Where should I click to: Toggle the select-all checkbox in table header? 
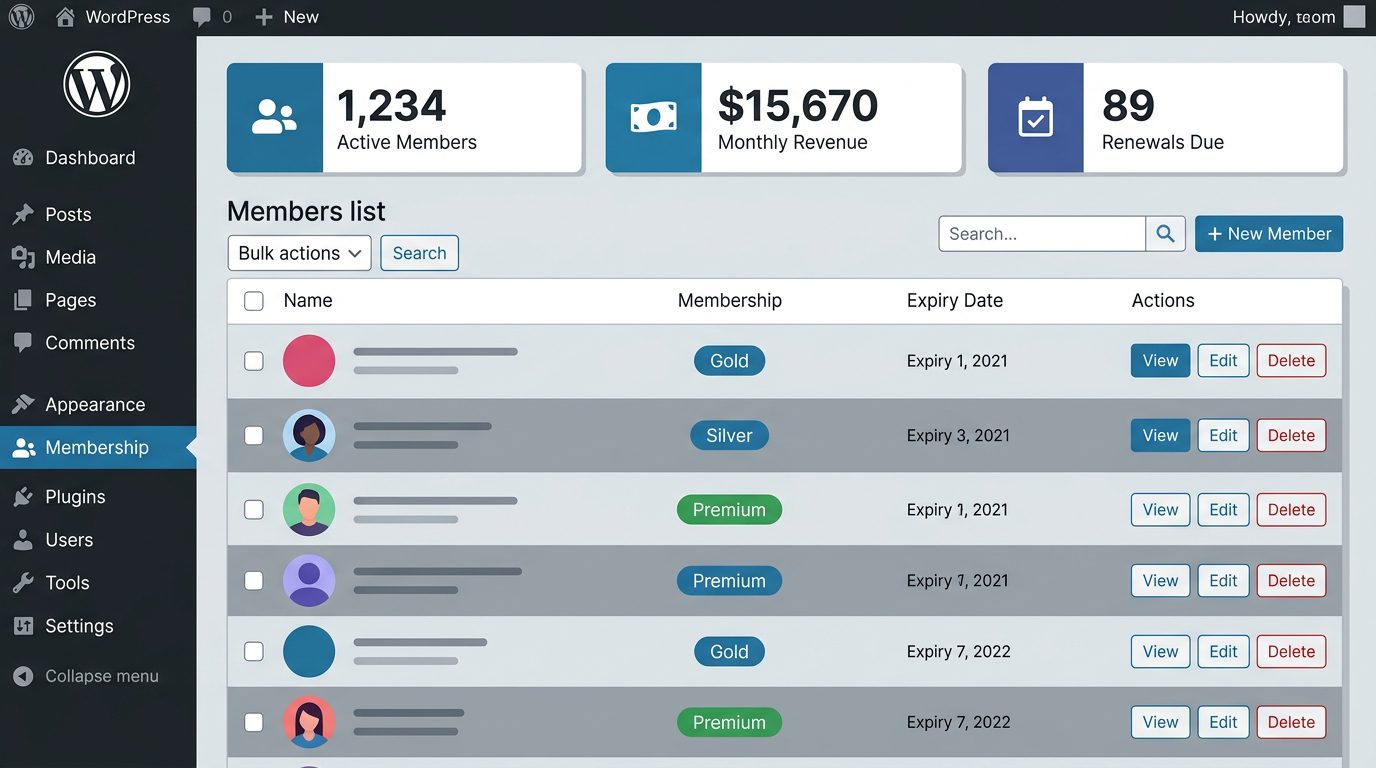click(254, 301)
